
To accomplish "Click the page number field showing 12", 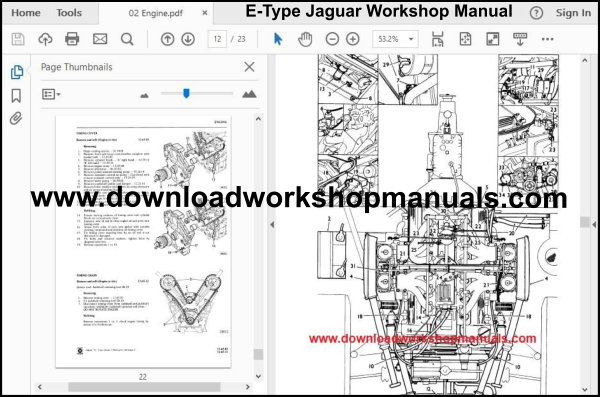I will (217, 39).
